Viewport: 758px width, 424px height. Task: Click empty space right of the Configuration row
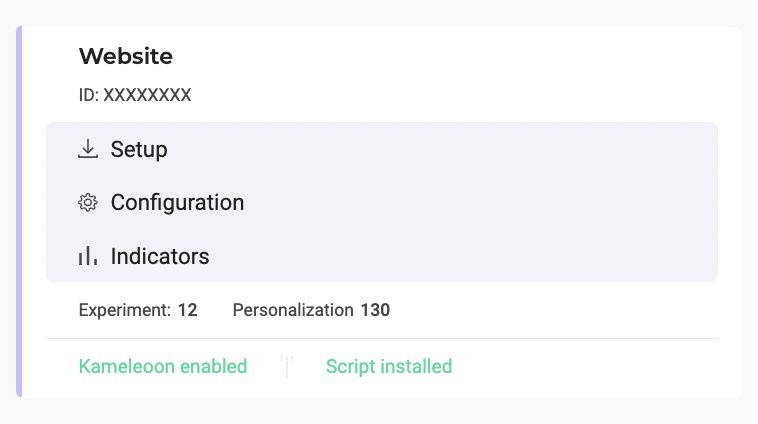click(x=481, y=202)
